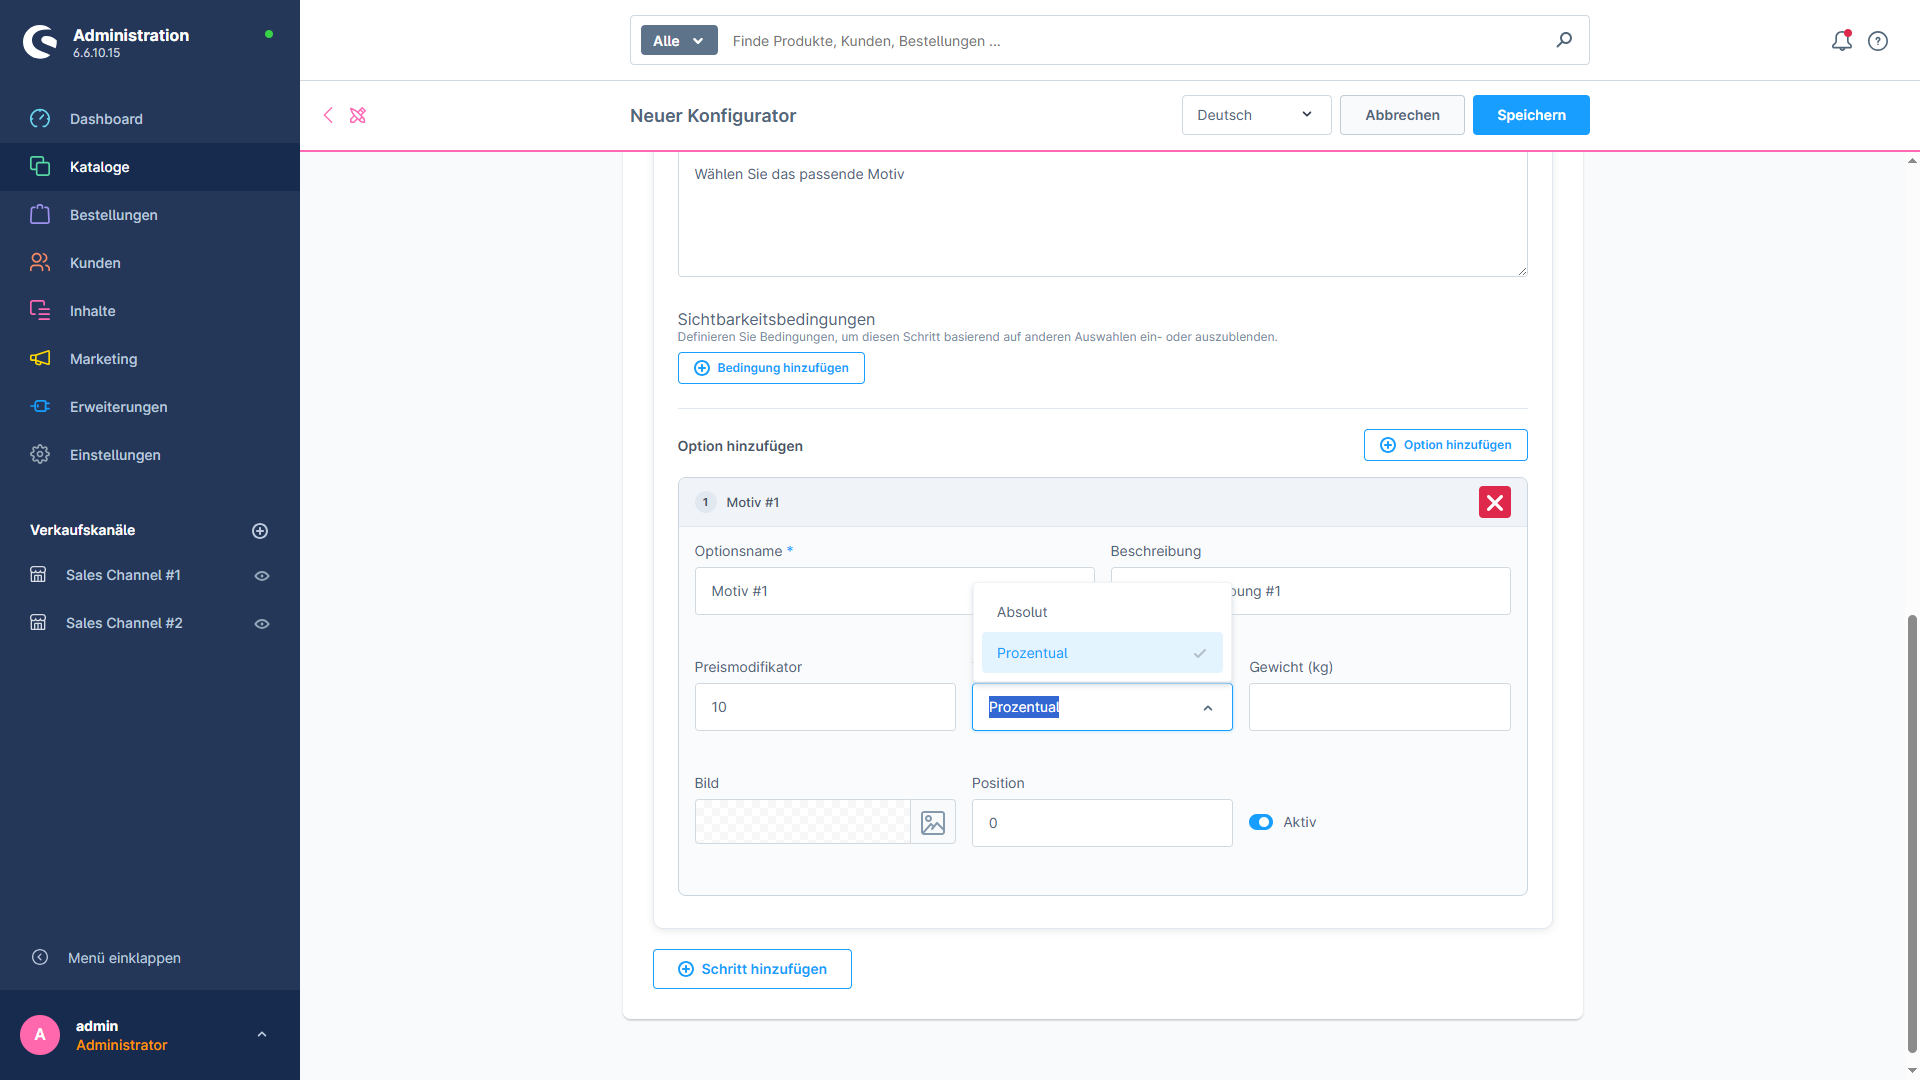The width and height of the screenshot is (1920, 1080).
Task: Open Sales Channel #2 entry
Action: coord(124,623)
